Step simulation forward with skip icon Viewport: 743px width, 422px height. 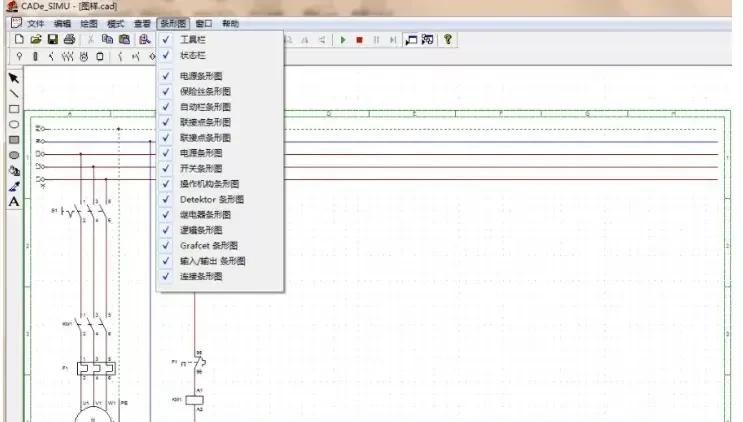coord(393,40)
